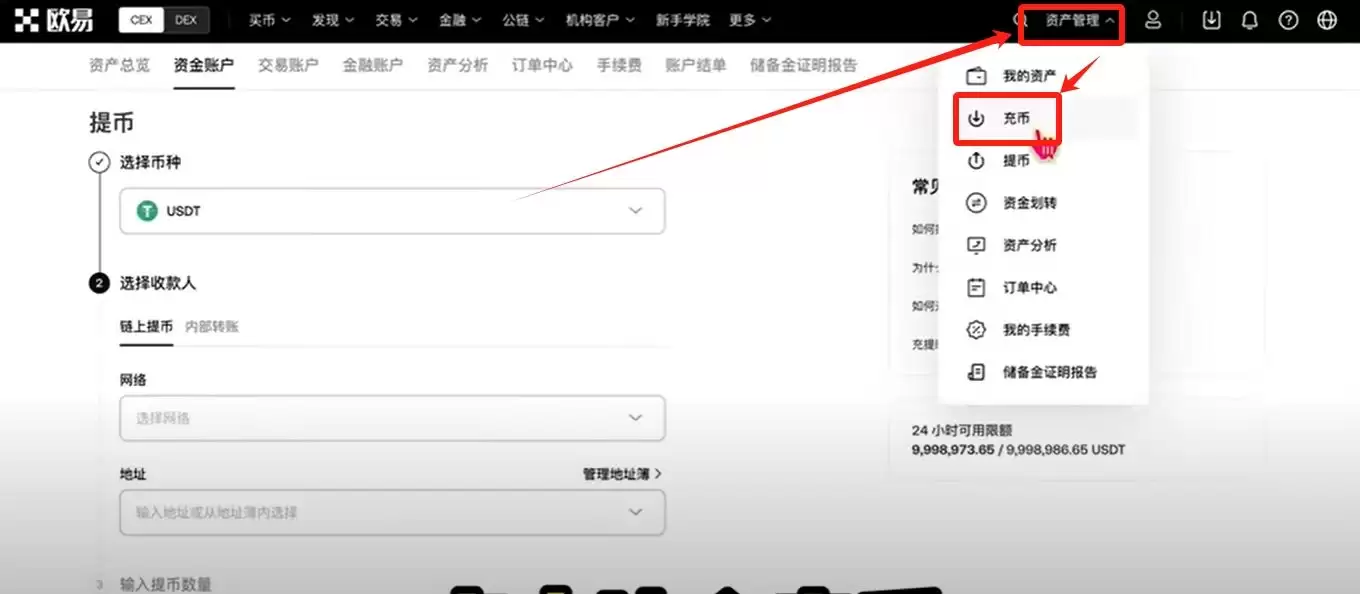Click the 我的资产 wallet icon
Image resolution: width=1360 pixels, height=594 pixels.
[975, 74]
